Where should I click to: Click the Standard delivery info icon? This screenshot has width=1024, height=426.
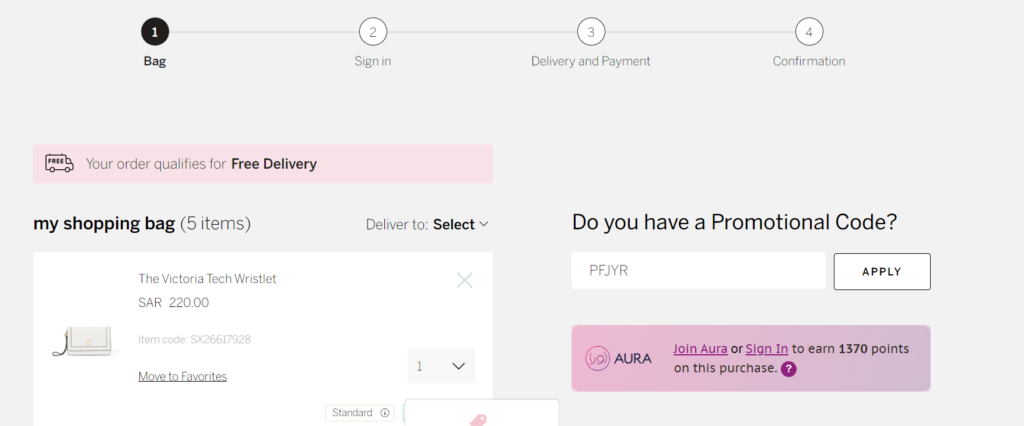pos(385,413)
